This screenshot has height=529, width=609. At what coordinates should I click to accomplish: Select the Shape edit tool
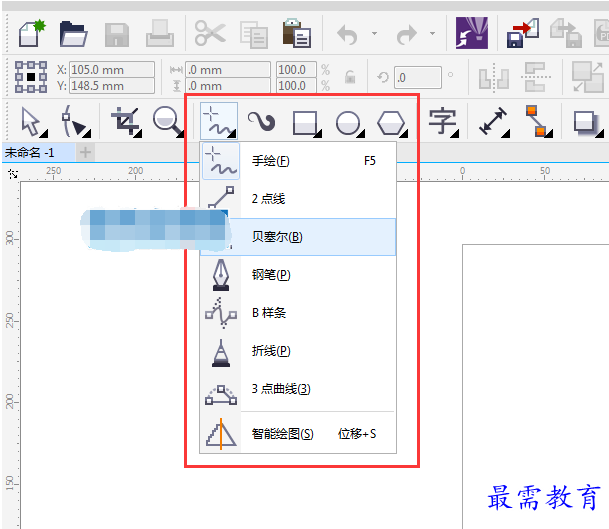coord(75,122)
